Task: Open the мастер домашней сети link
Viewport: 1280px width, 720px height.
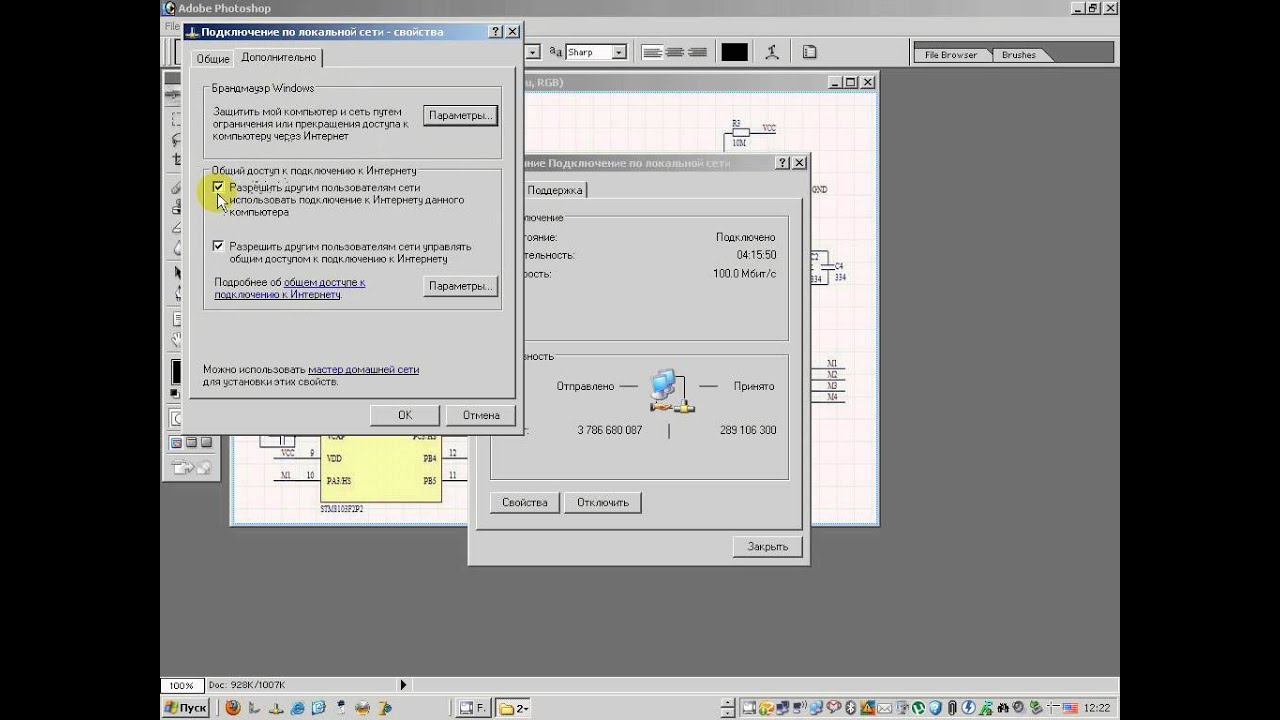Action: click(x=363, y=369)
